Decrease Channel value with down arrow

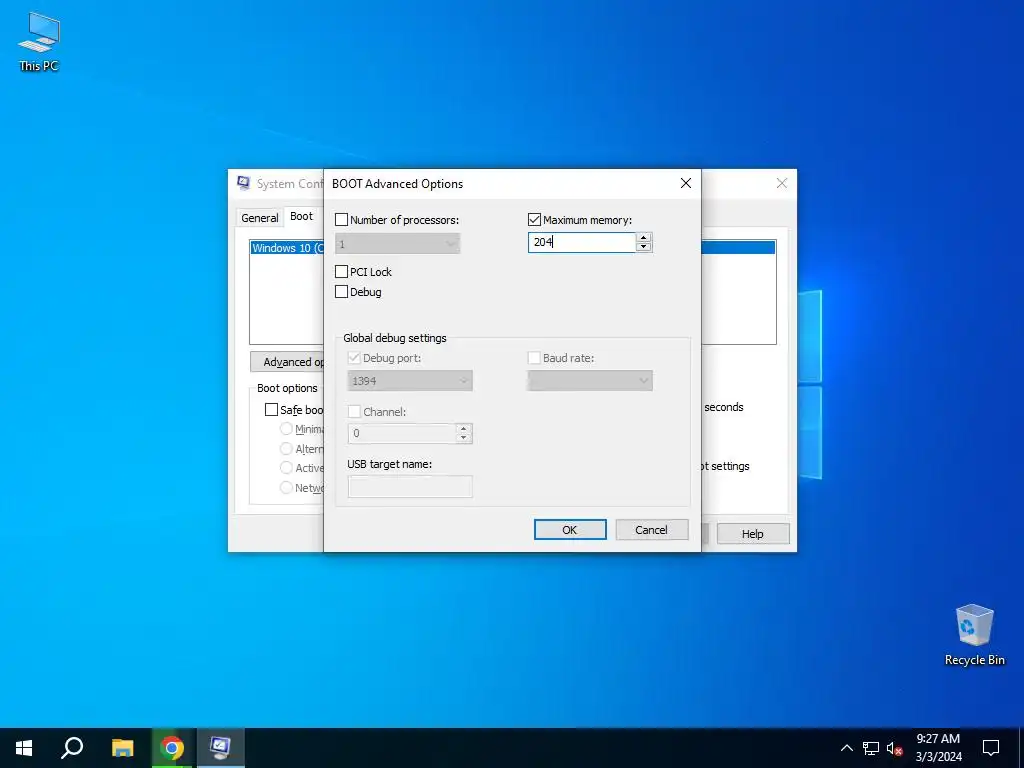[464, 438]
